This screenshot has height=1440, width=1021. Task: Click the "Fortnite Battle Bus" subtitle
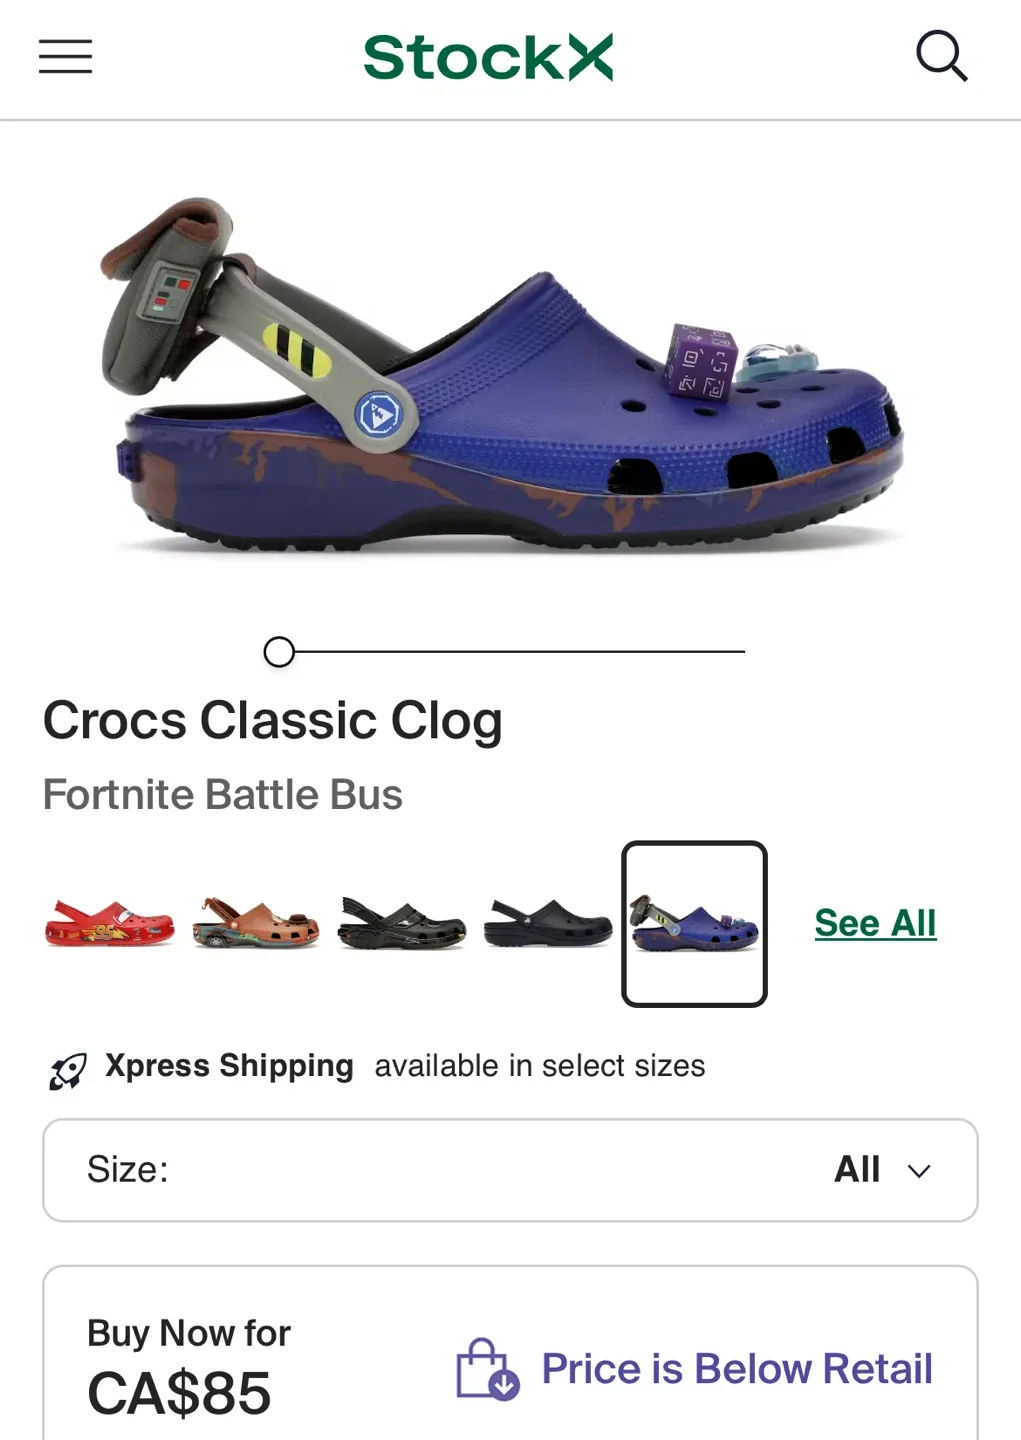(222, 794)
